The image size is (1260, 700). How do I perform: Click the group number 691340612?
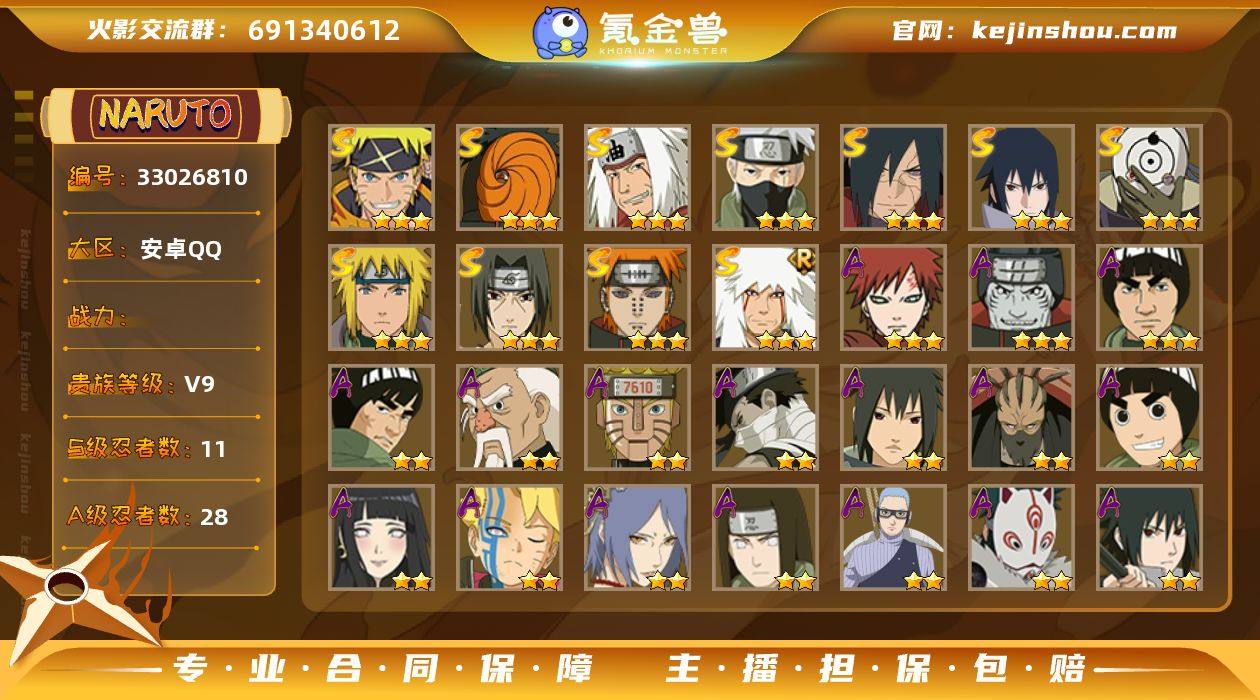coord(324,30)
